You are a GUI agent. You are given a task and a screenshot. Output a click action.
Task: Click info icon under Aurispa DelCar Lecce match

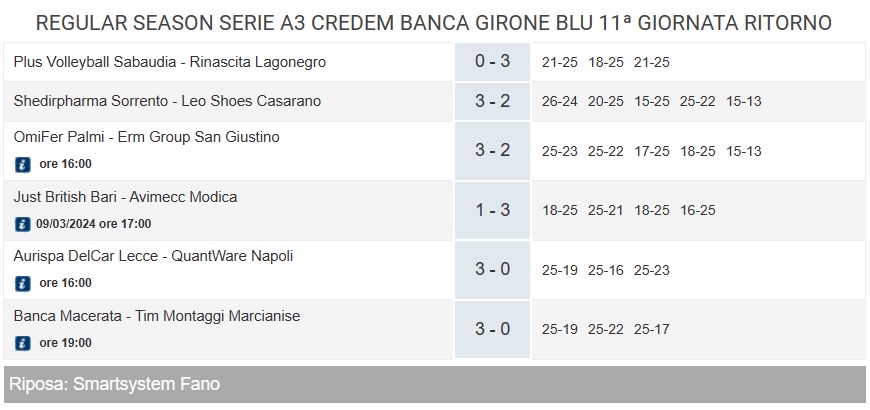[22, 284]
